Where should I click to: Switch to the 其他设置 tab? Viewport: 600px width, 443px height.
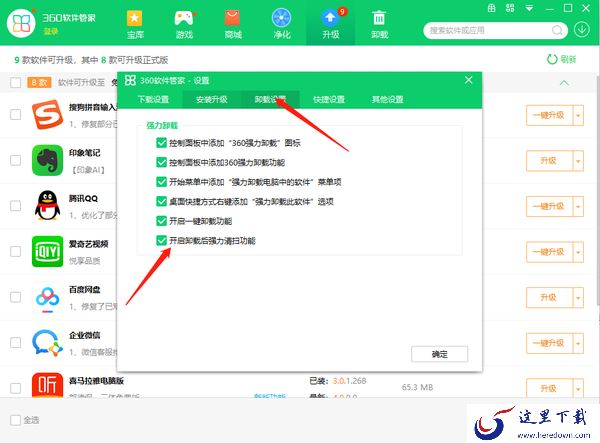[x=387, y=99]
